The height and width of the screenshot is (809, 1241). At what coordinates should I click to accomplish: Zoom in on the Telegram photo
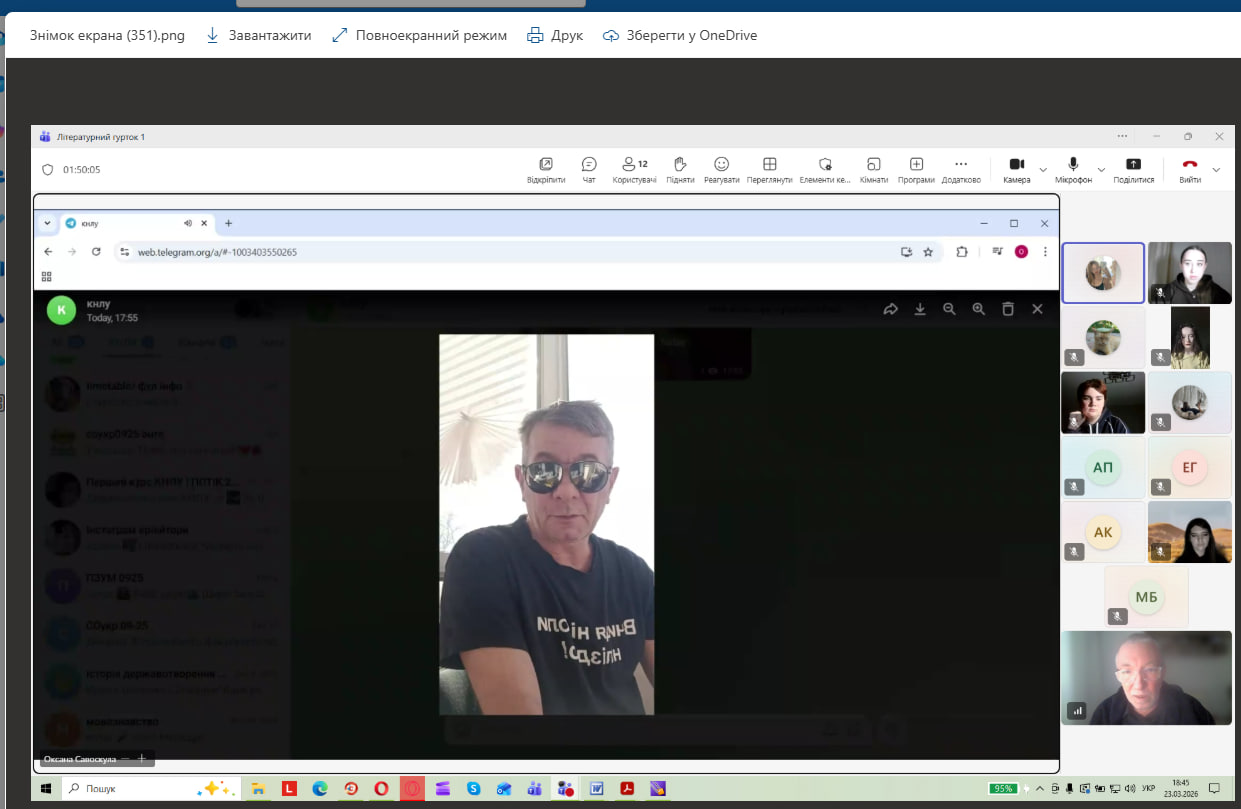click(x=979, y=310)
